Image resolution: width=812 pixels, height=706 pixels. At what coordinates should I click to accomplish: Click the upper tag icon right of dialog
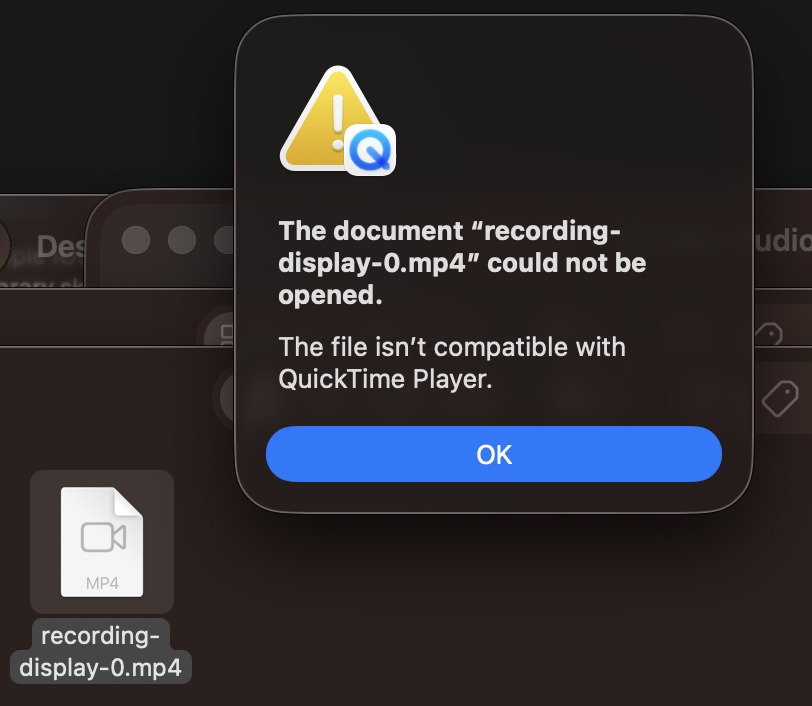[x=768, y=334]
